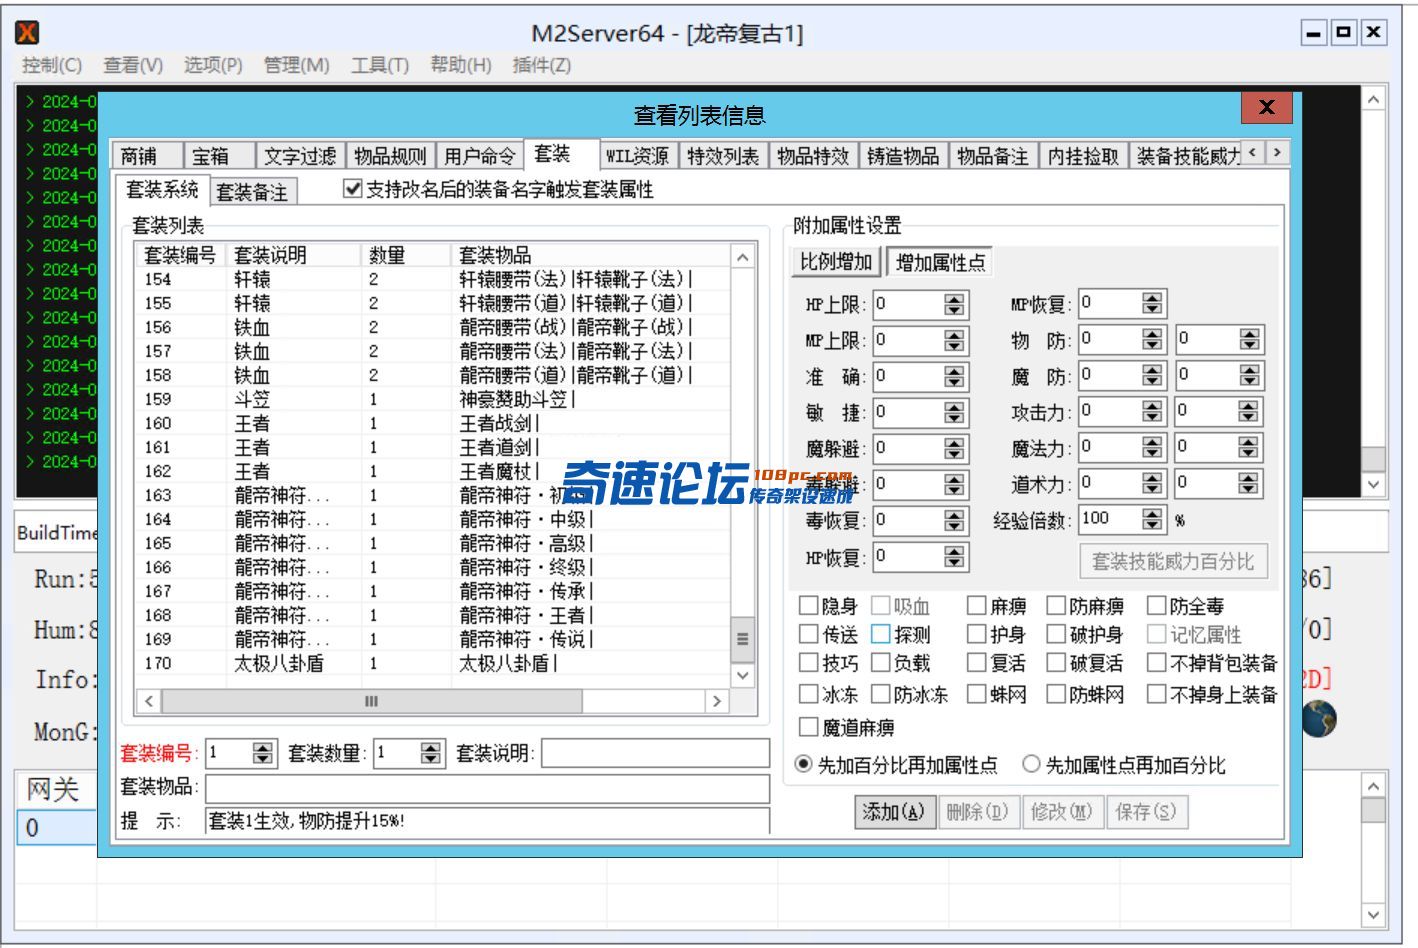Screen dimensions: 1418x948
Task: Click suit list horizontal scrollbar thumb
Action: tap(371, 701)
